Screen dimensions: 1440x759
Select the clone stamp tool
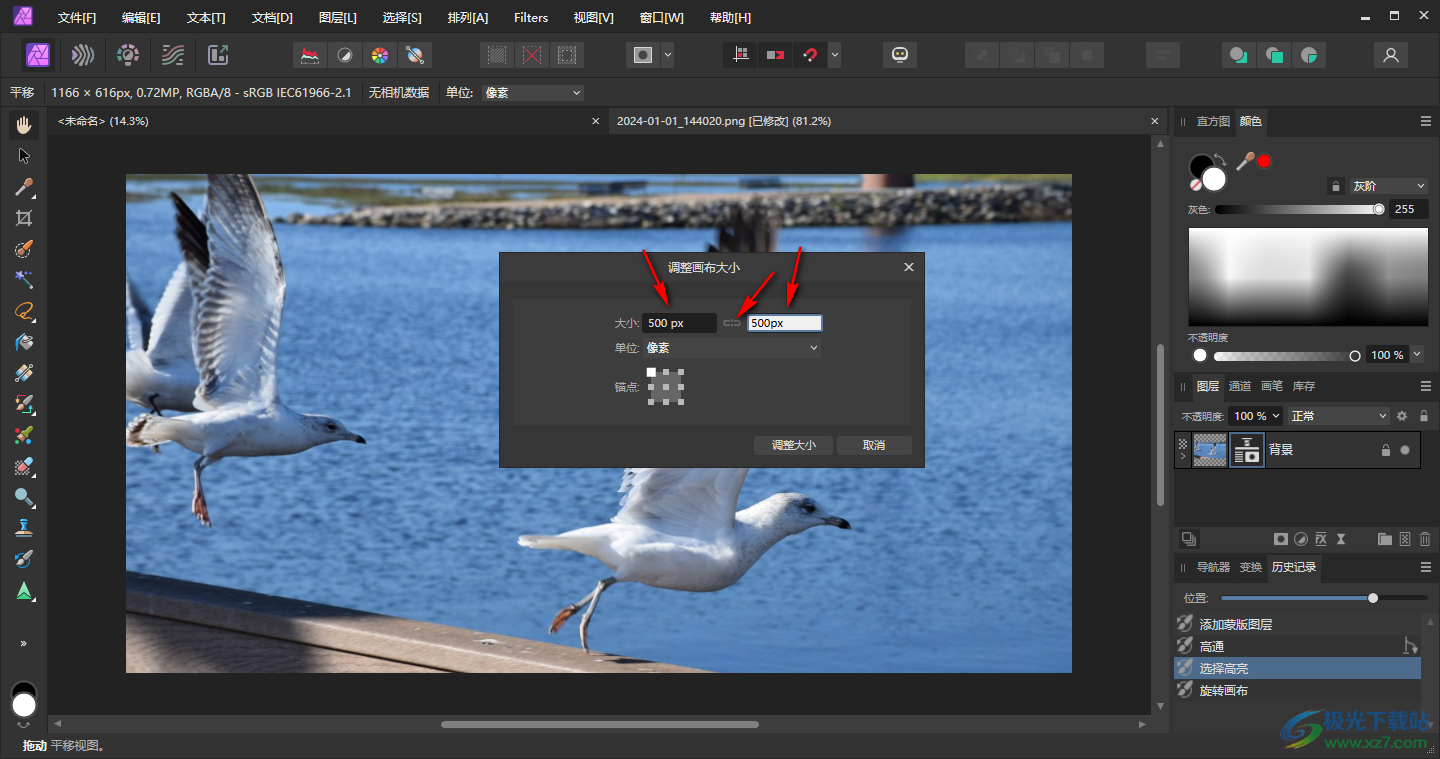24,528
